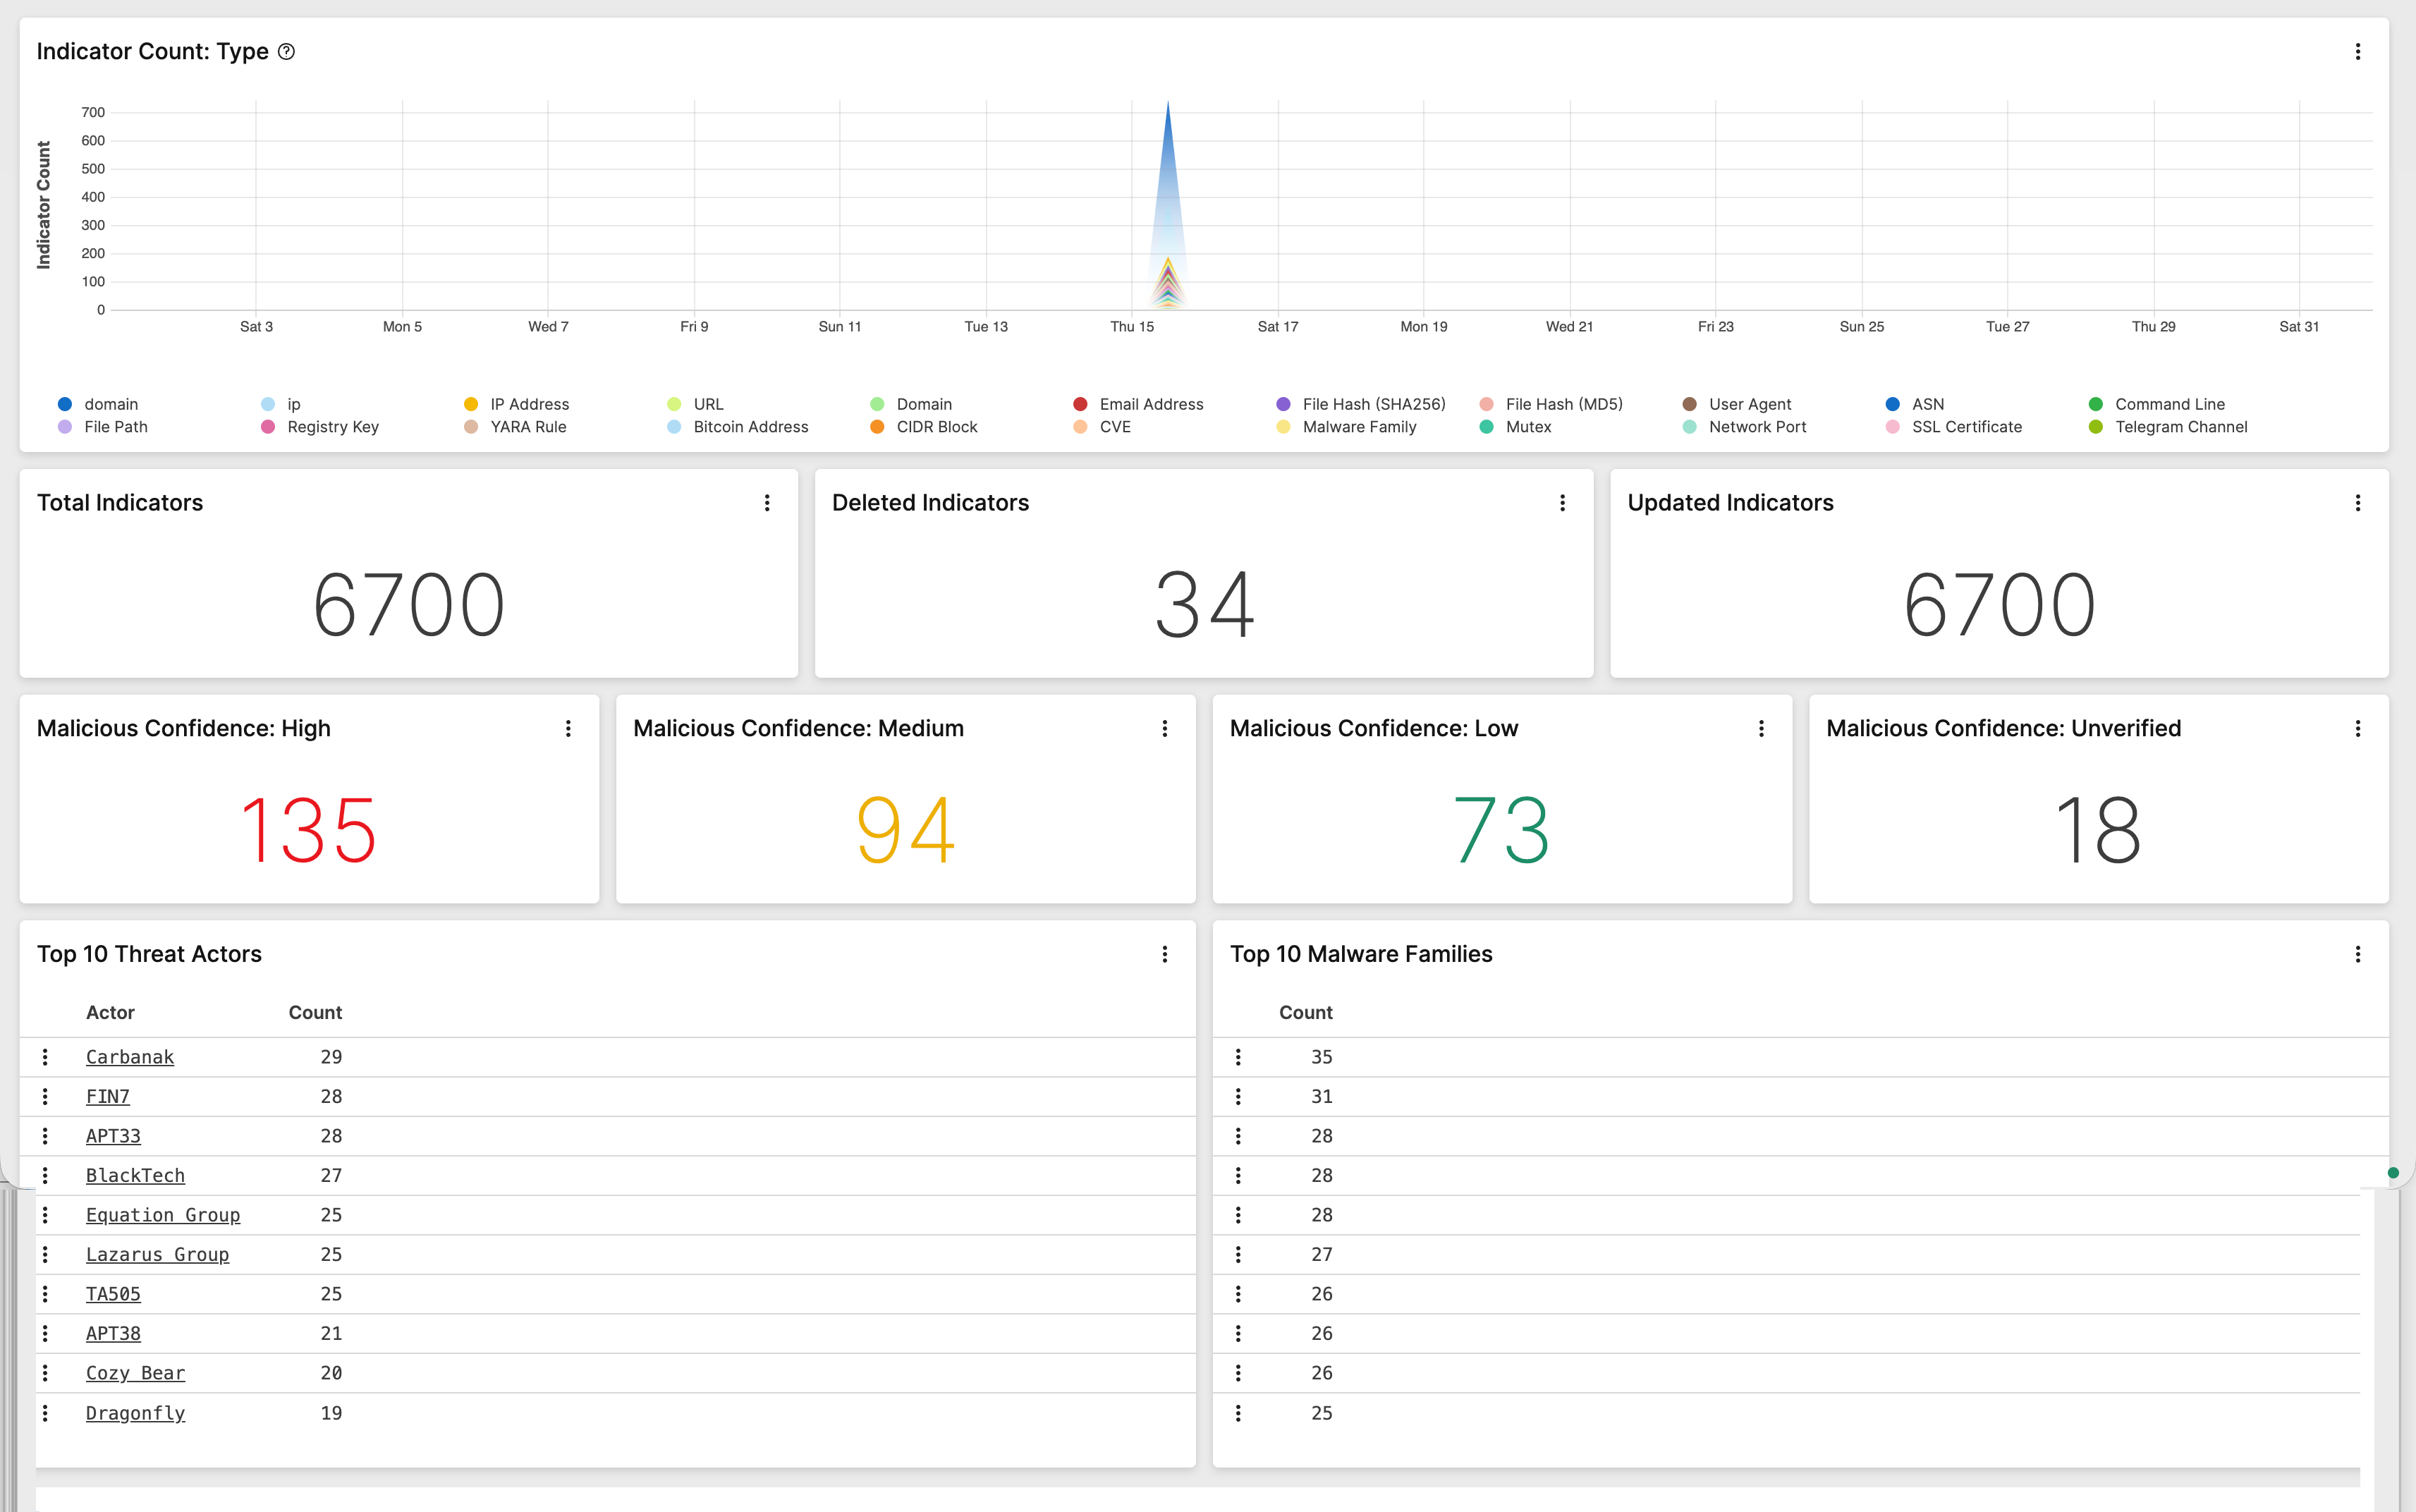This screenshot has height=1512, width=2416.
Task: Open the BlackTech actor link
Action: click(x=135, y=1176)
